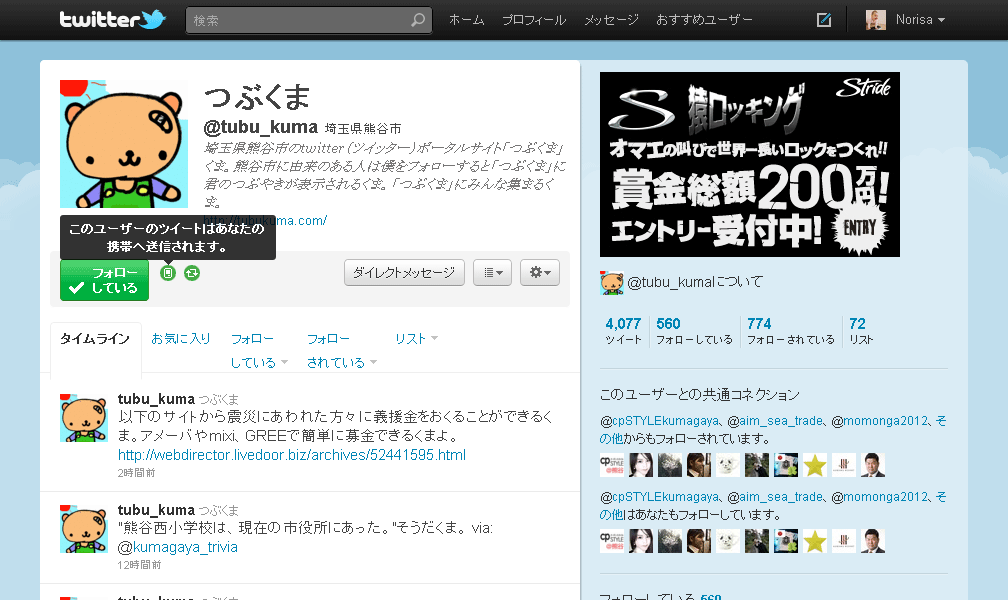Open the フォローされている tab dropdown
Viewport: 1008px width, 600px height.
[x=341, y=350]
